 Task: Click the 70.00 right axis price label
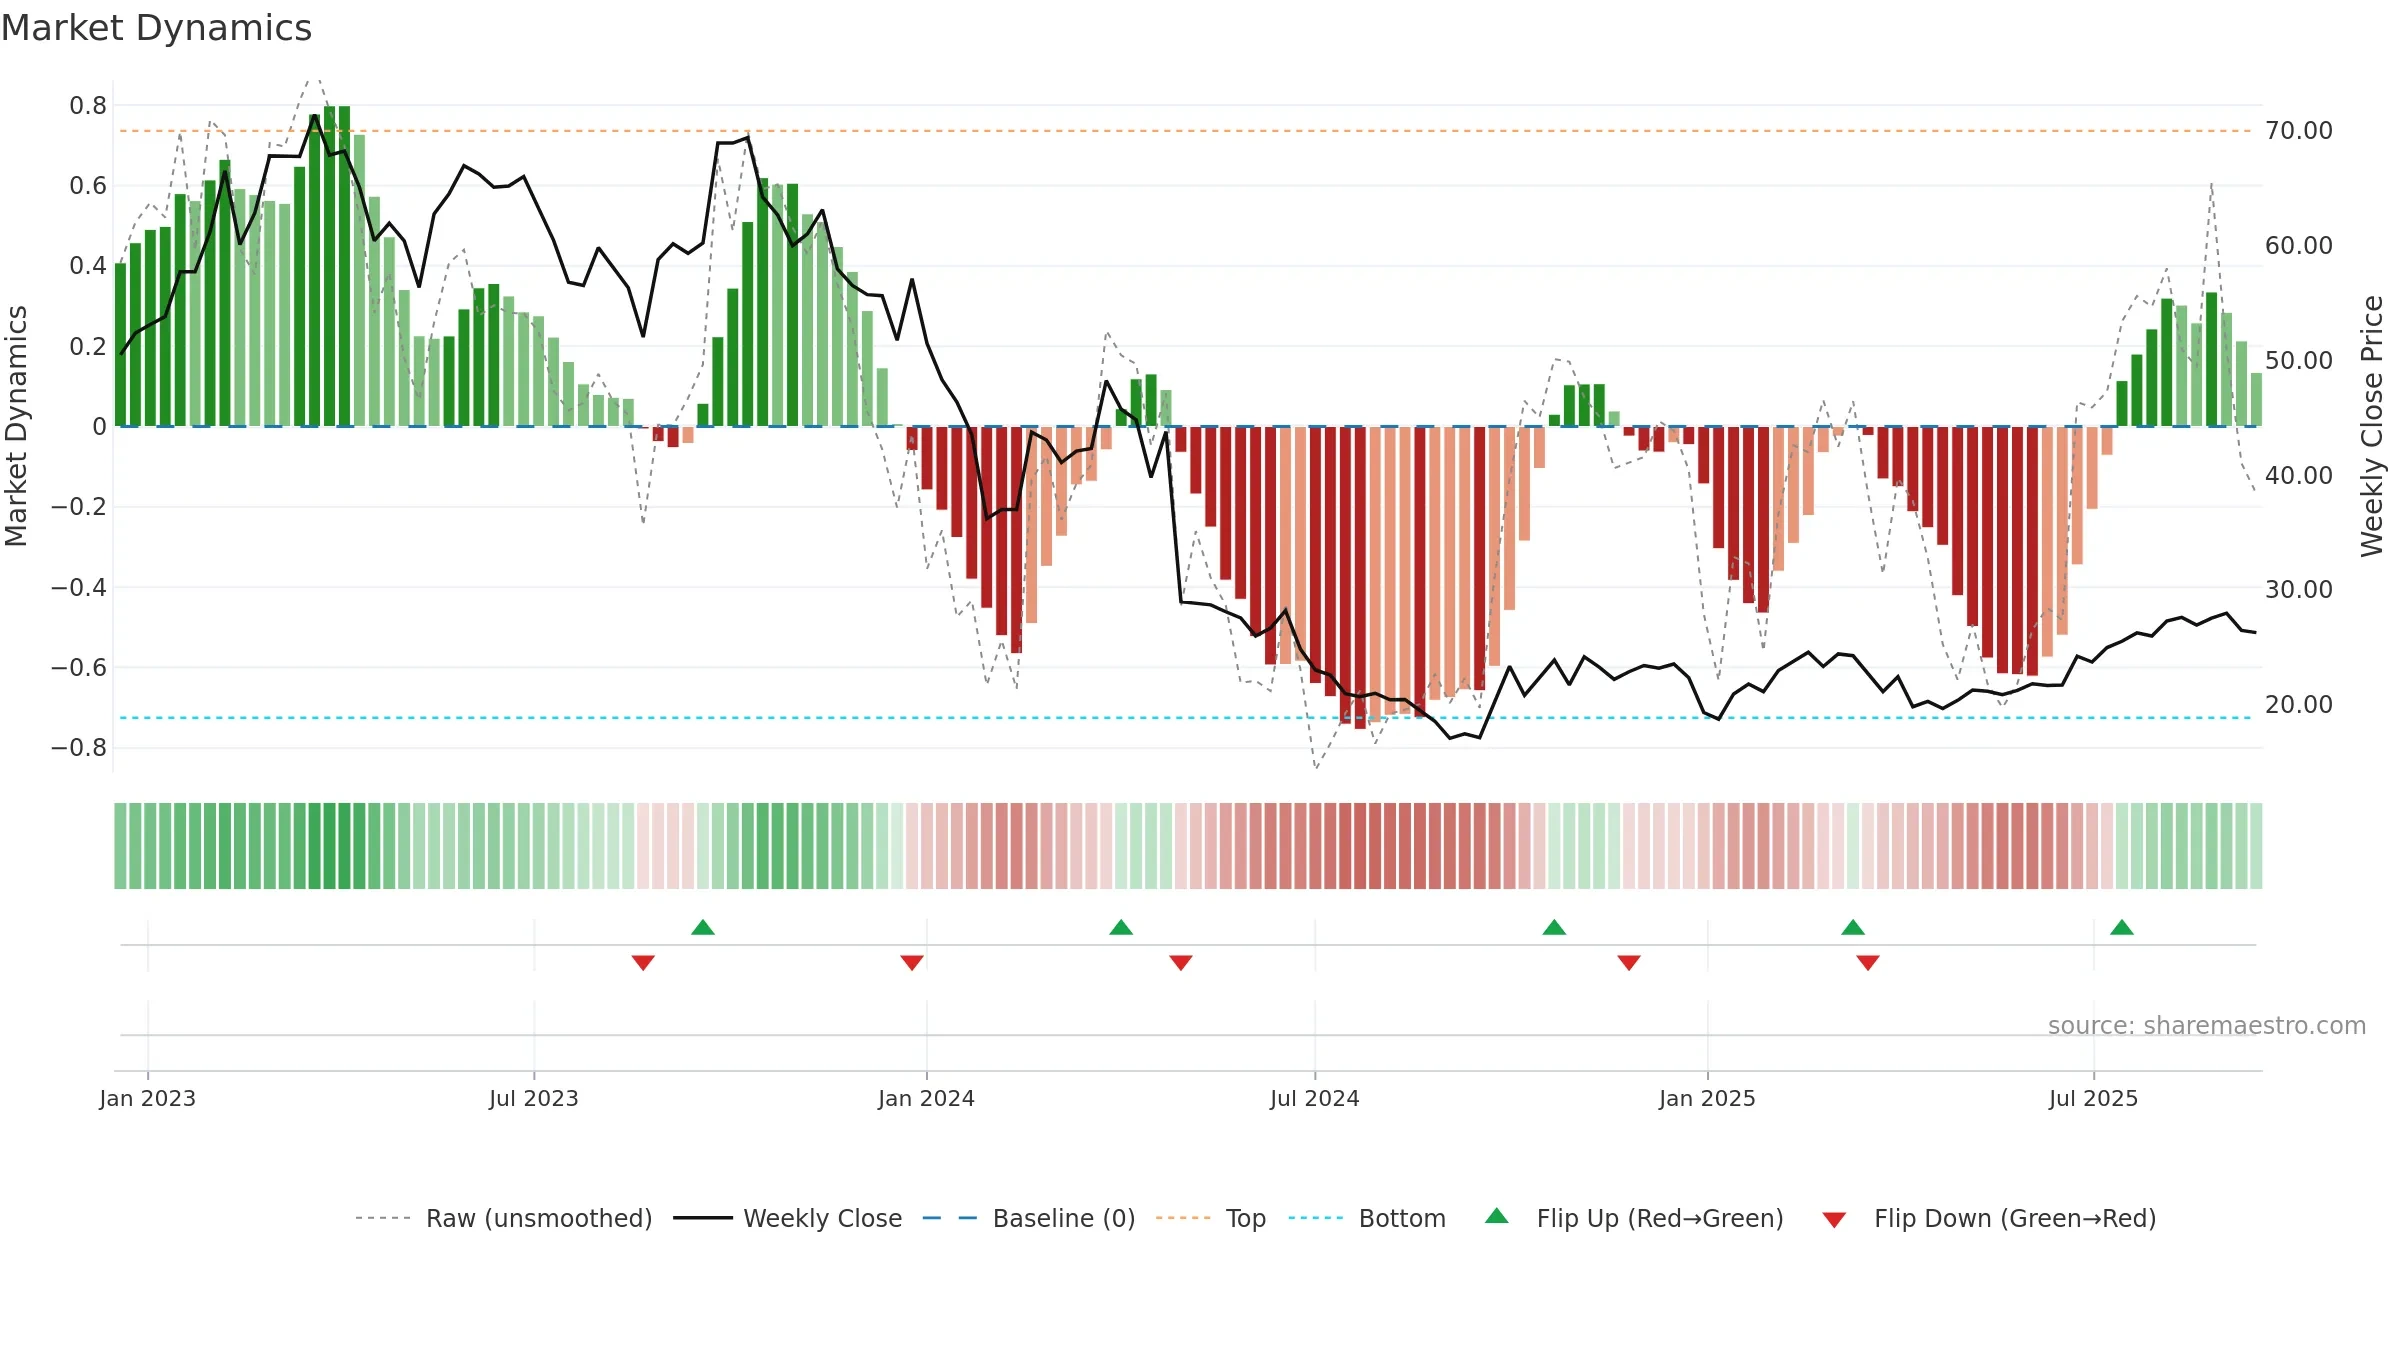pos(2299,131)
